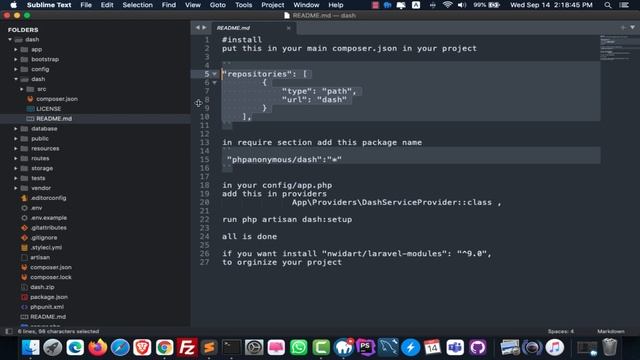Open Safari compass icon in dock
Image resolution: width=640 pixels, height=360 pixels.
coord(120,348)
